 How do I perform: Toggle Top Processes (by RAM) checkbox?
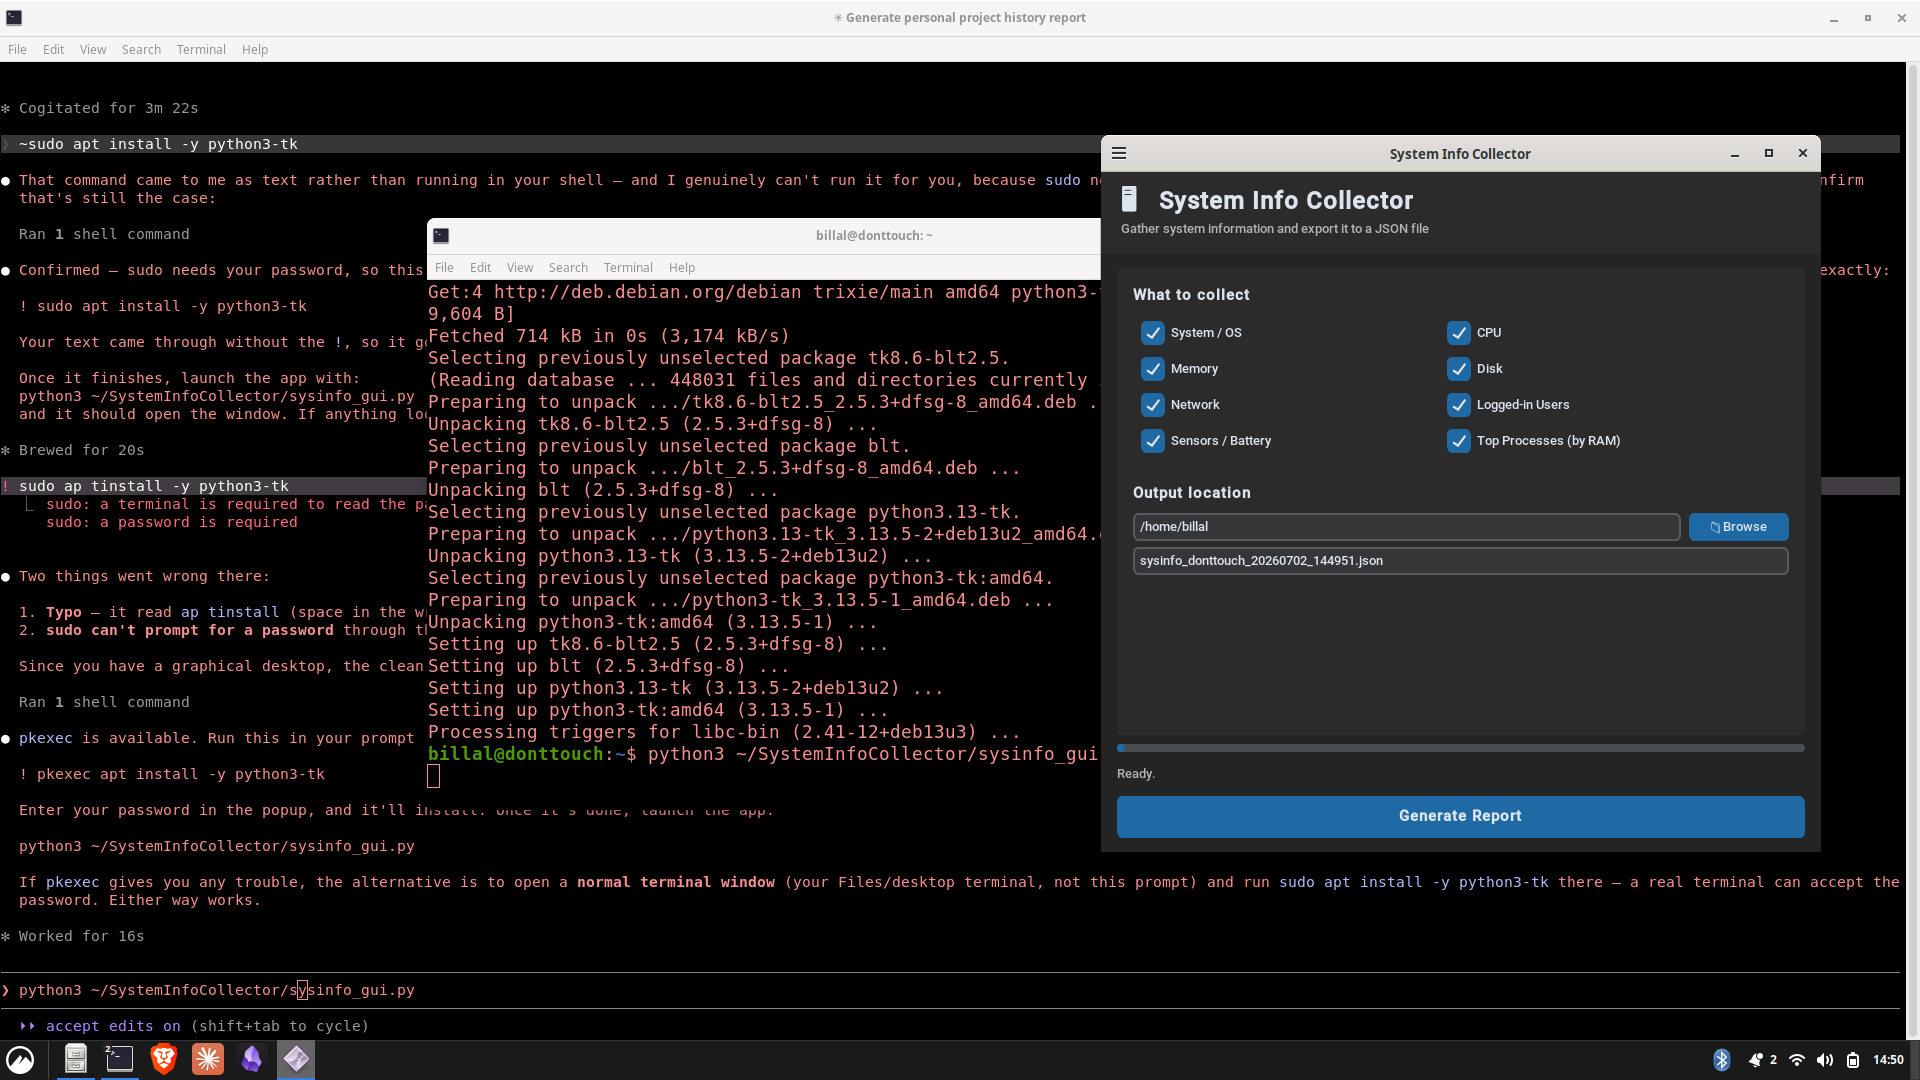point(1459,441)
